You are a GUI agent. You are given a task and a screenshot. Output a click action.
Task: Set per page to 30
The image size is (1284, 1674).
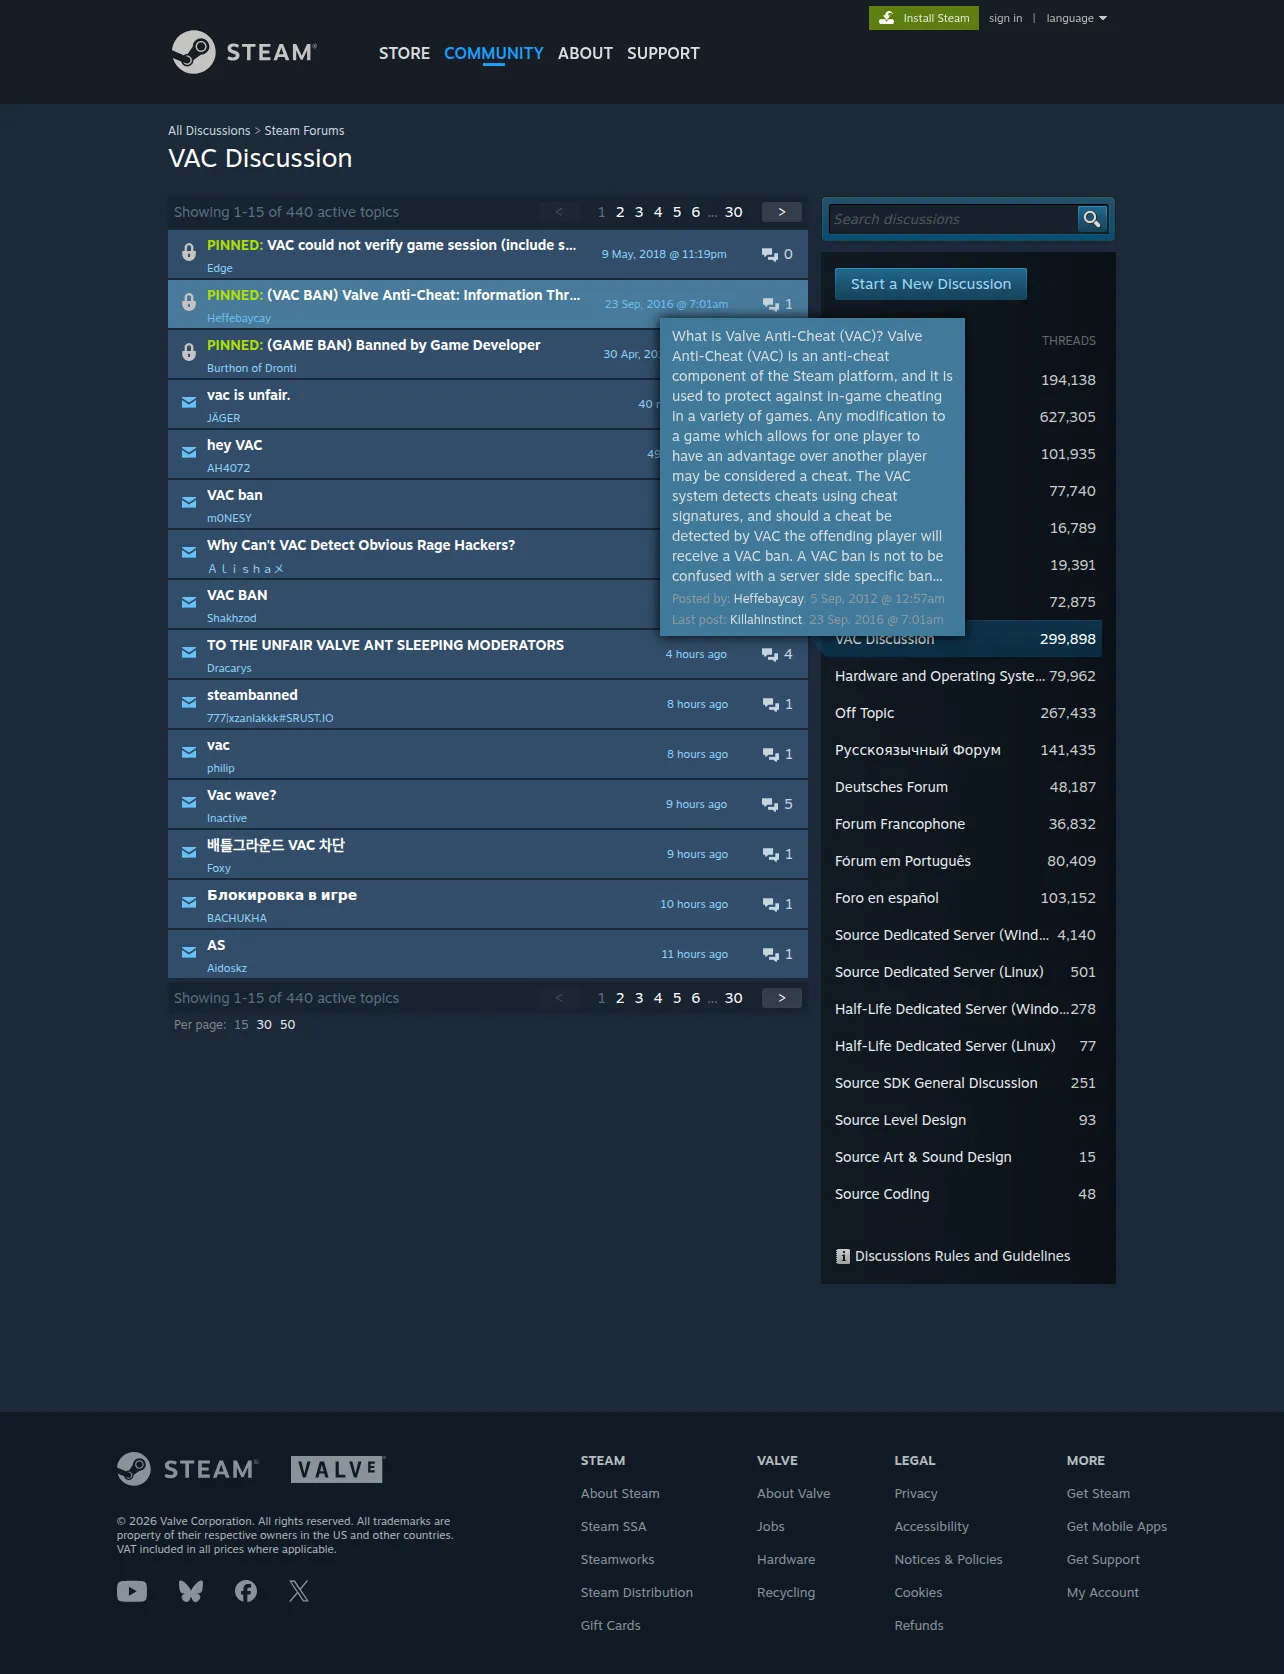coord(264,1025)
